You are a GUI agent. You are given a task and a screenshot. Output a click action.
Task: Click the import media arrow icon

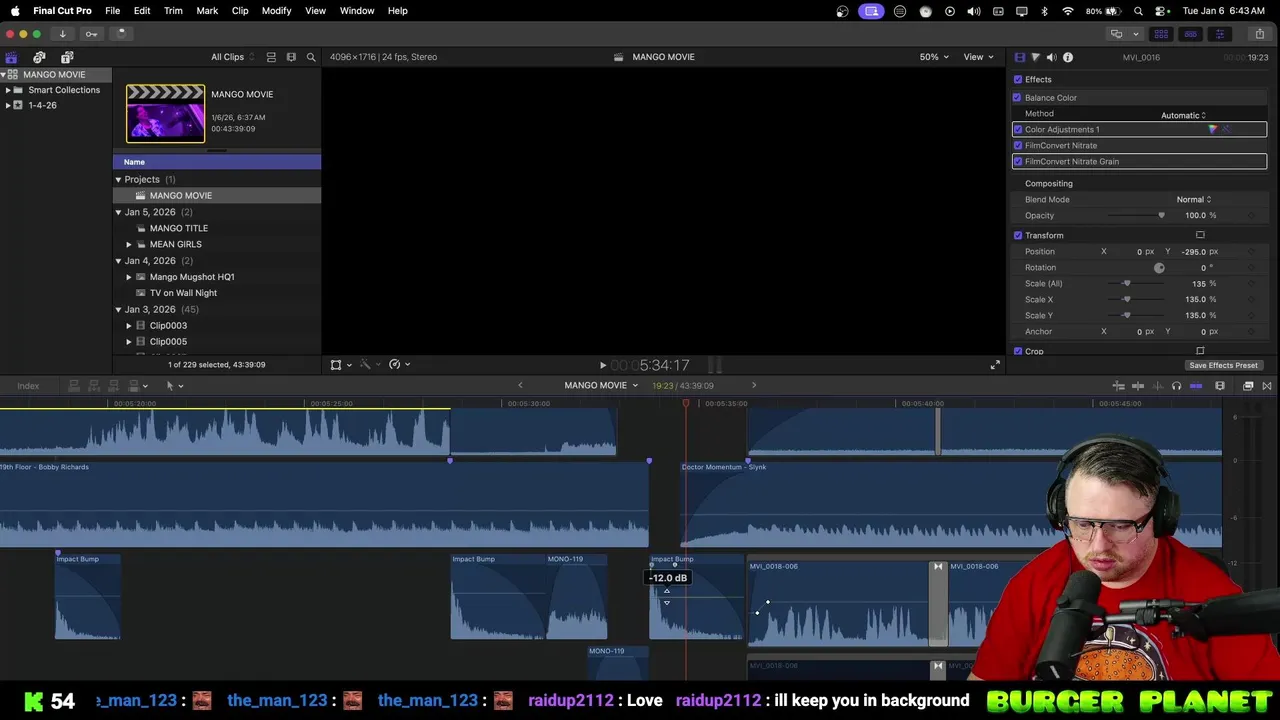pos(62,34)
